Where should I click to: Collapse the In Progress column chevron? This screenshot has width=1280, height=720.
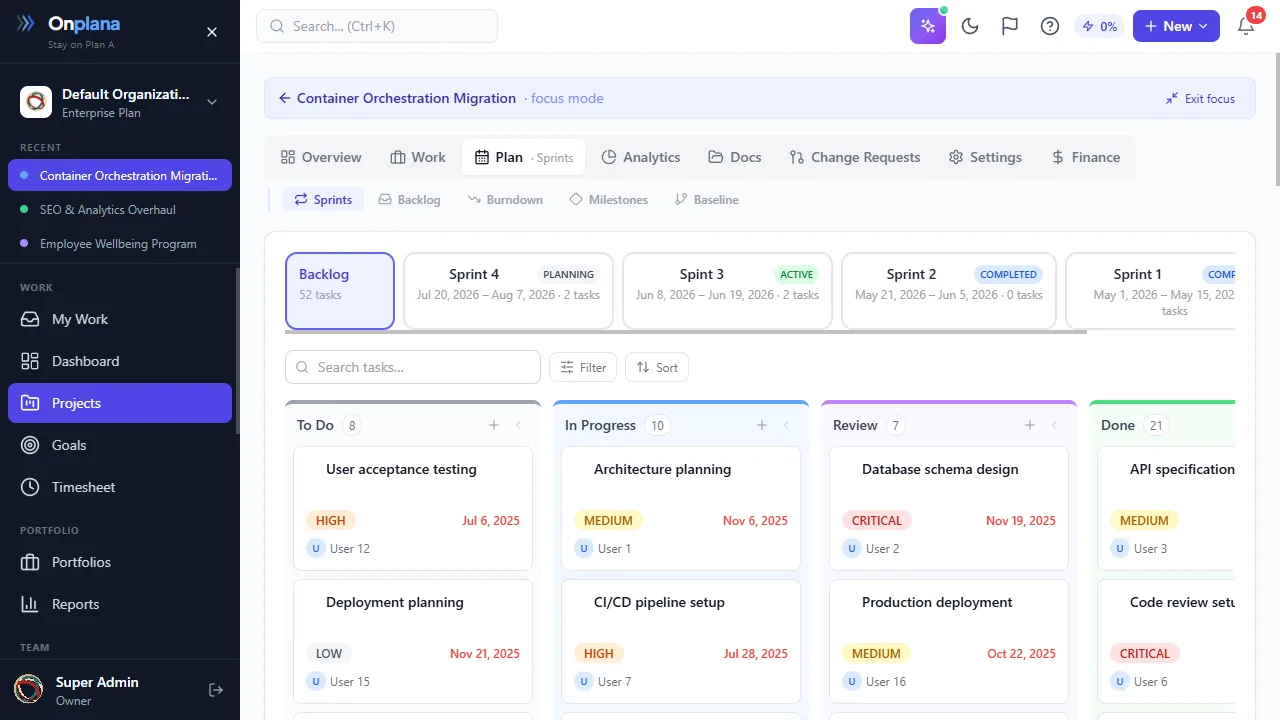[x=786, y=425]
